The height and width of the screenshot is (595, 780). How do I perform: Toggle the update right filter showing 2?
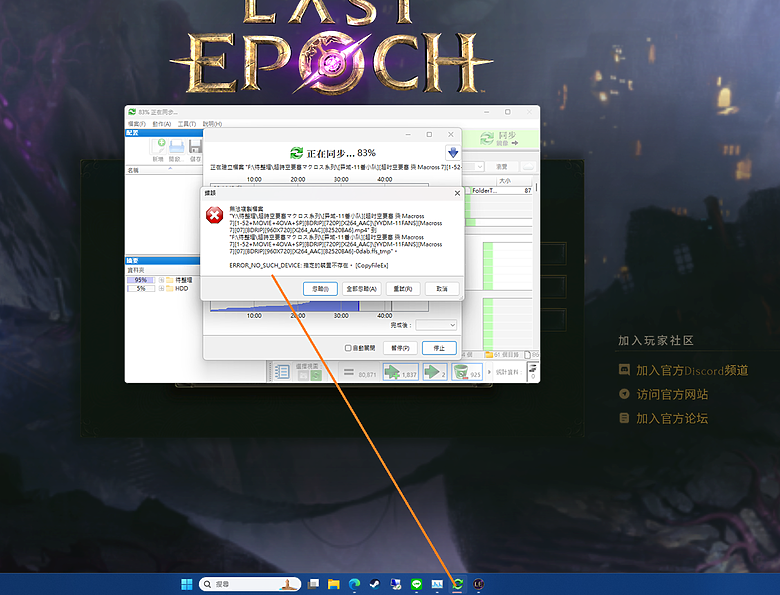click(435, 372)
